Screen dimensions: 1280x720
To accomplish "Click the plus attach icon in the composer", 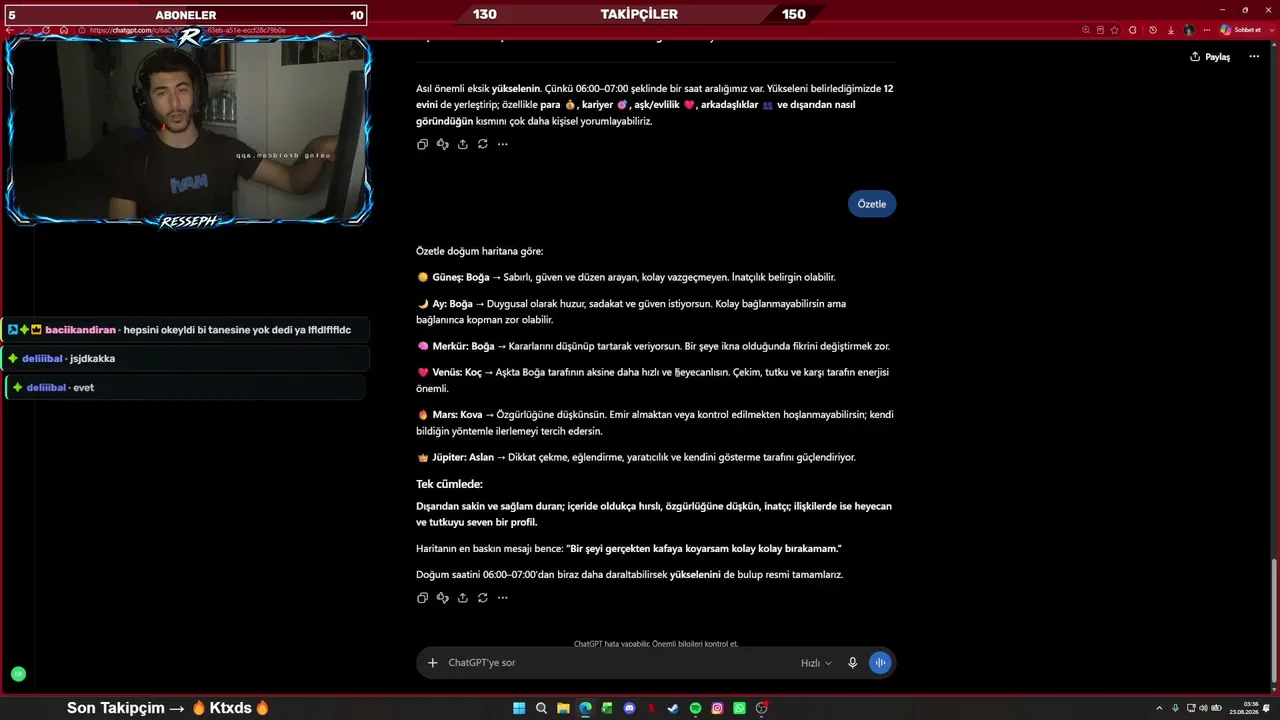I will pos(432,663).
